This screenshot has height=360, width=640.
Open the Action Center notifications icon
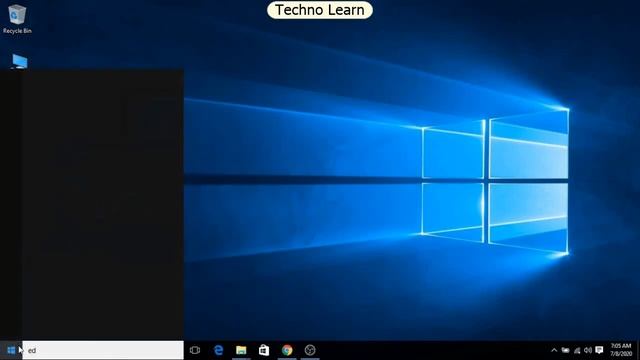click(599, 350)
